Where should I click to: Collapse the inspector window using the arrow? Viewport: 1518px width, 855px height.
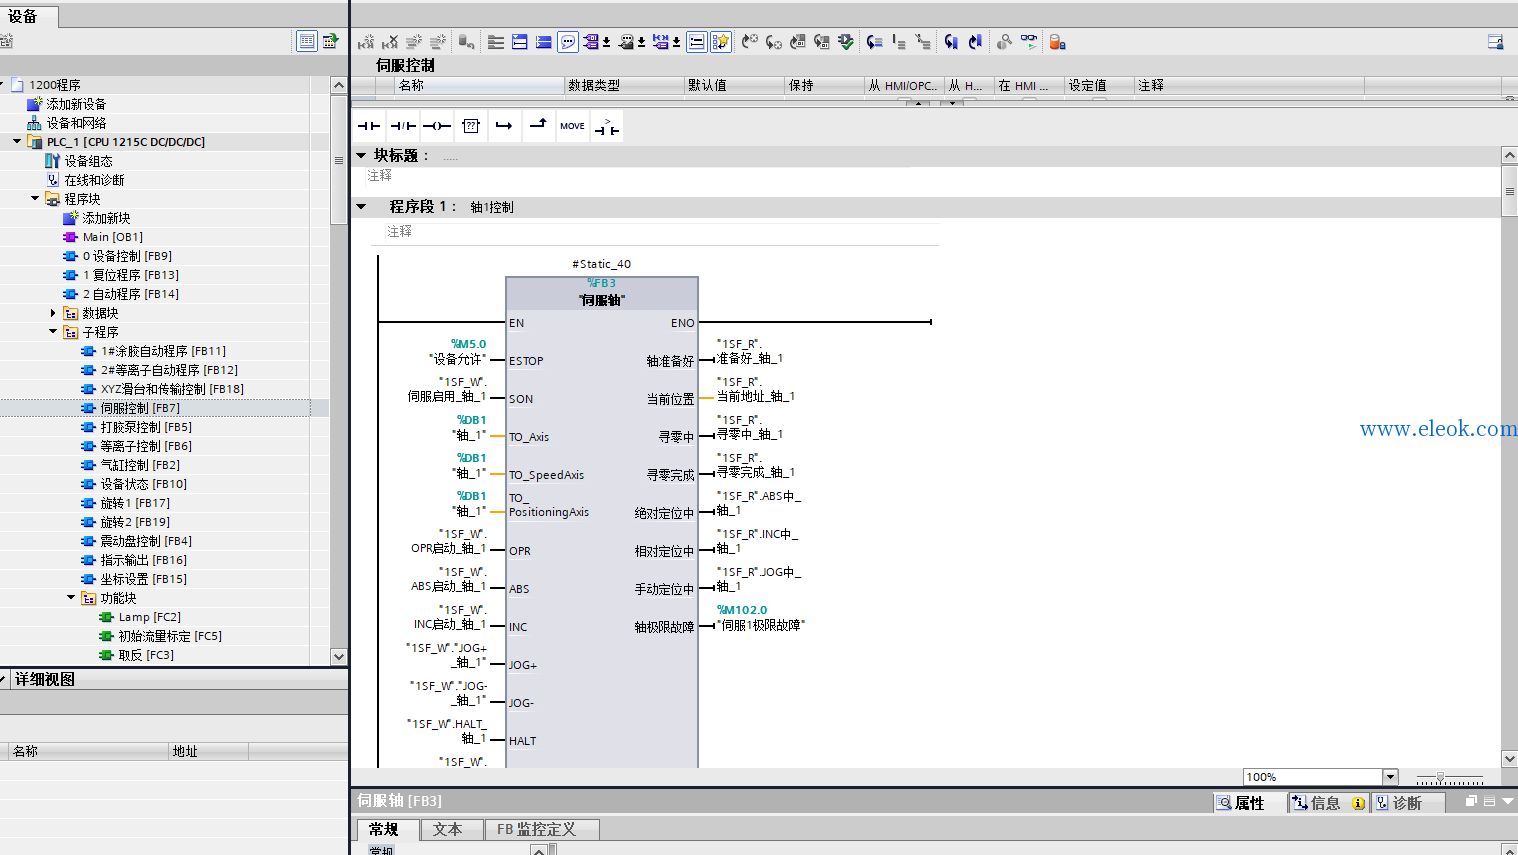point(1507,801)
